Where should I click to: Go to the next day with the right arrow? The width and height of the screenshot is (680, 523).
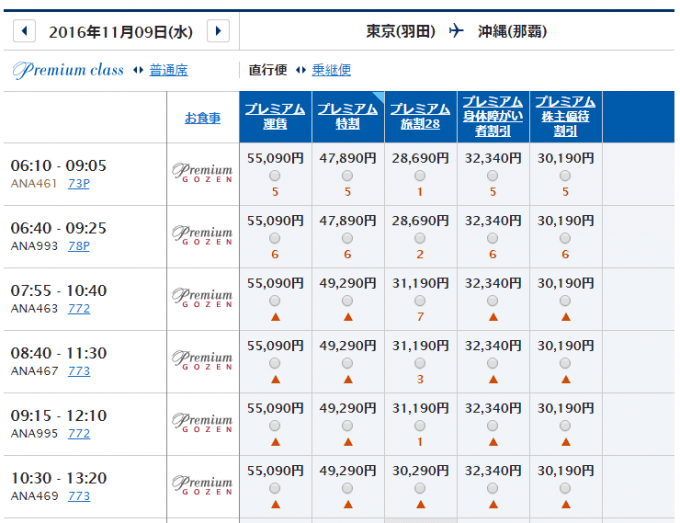pos(218,31)
